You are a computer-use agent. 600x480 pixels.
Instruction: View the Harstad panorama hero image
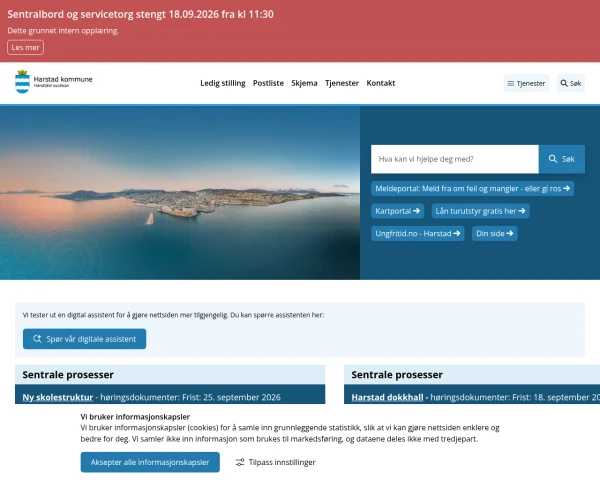tap(180, 193)
